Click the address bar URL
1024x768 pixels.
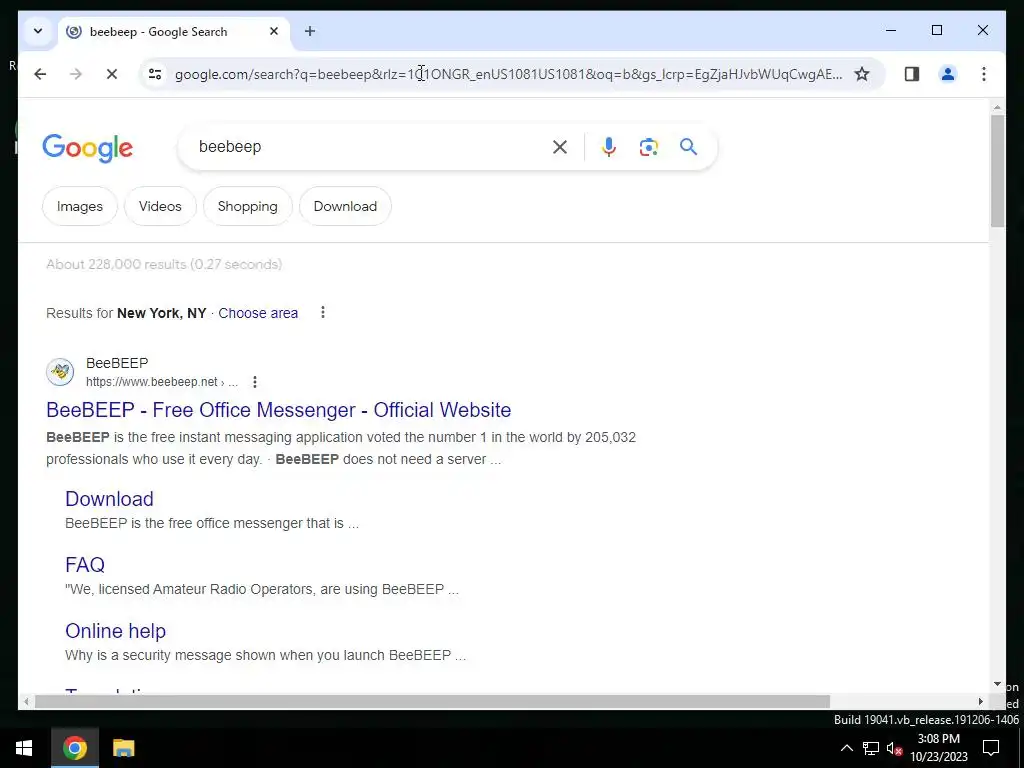coord(508,74)
